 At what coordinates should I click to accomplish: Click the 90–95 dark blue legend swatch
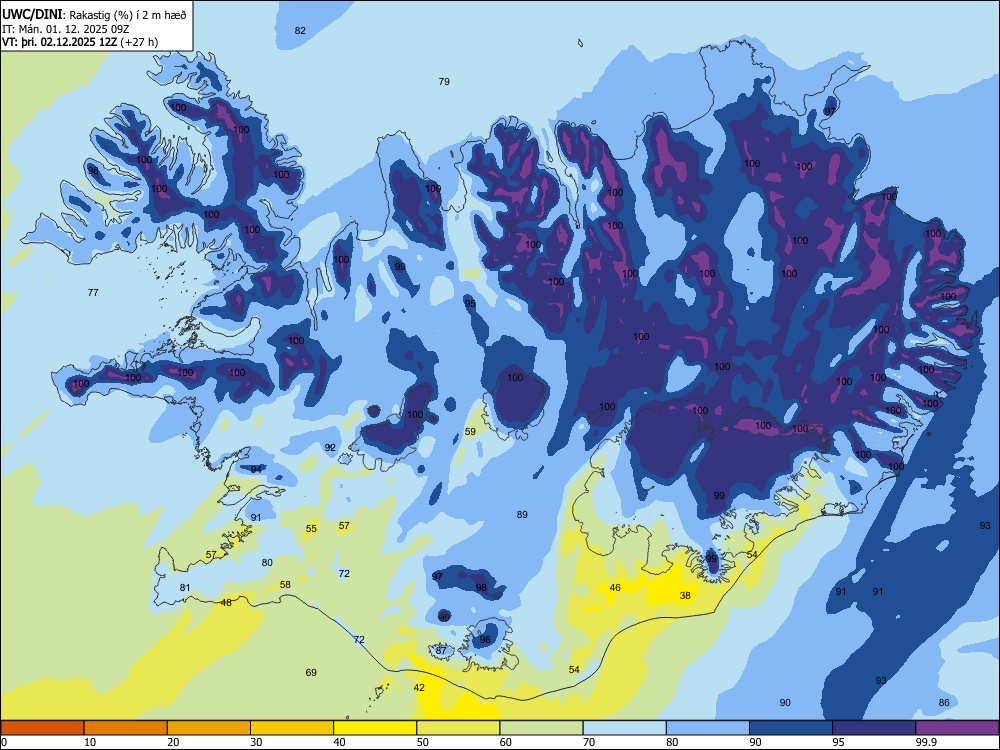coord(791,728)
